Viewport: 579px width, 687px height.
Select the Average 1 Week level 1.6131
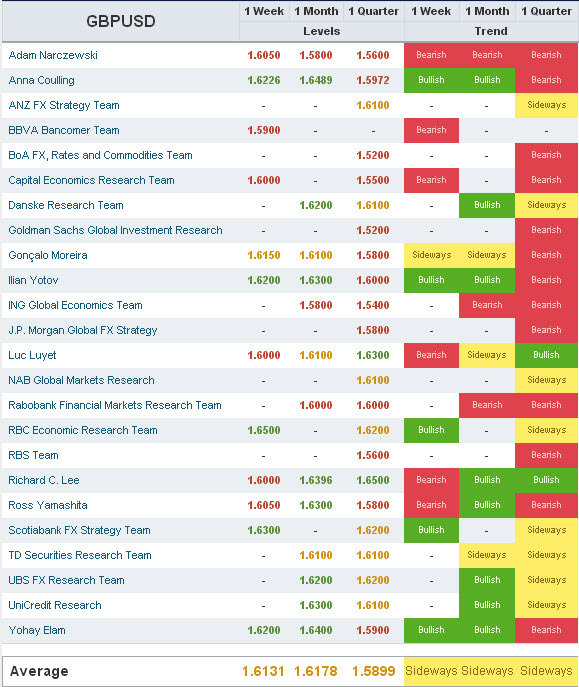point(263,671)
